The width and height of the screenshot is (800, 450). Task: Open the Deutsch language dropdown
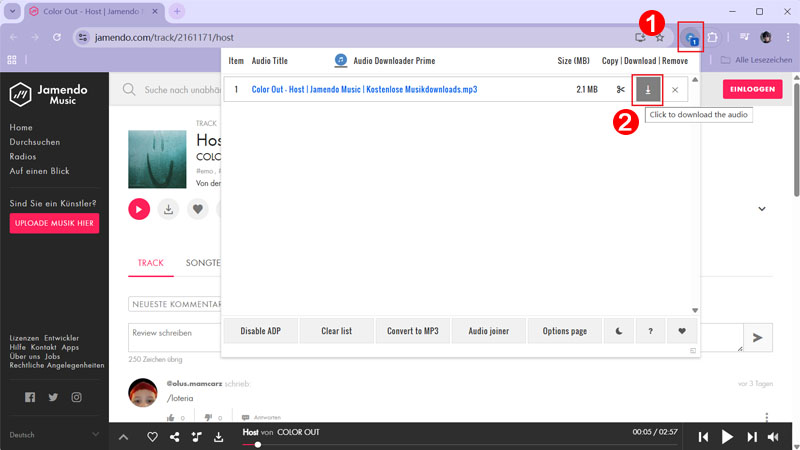(54, 435)
